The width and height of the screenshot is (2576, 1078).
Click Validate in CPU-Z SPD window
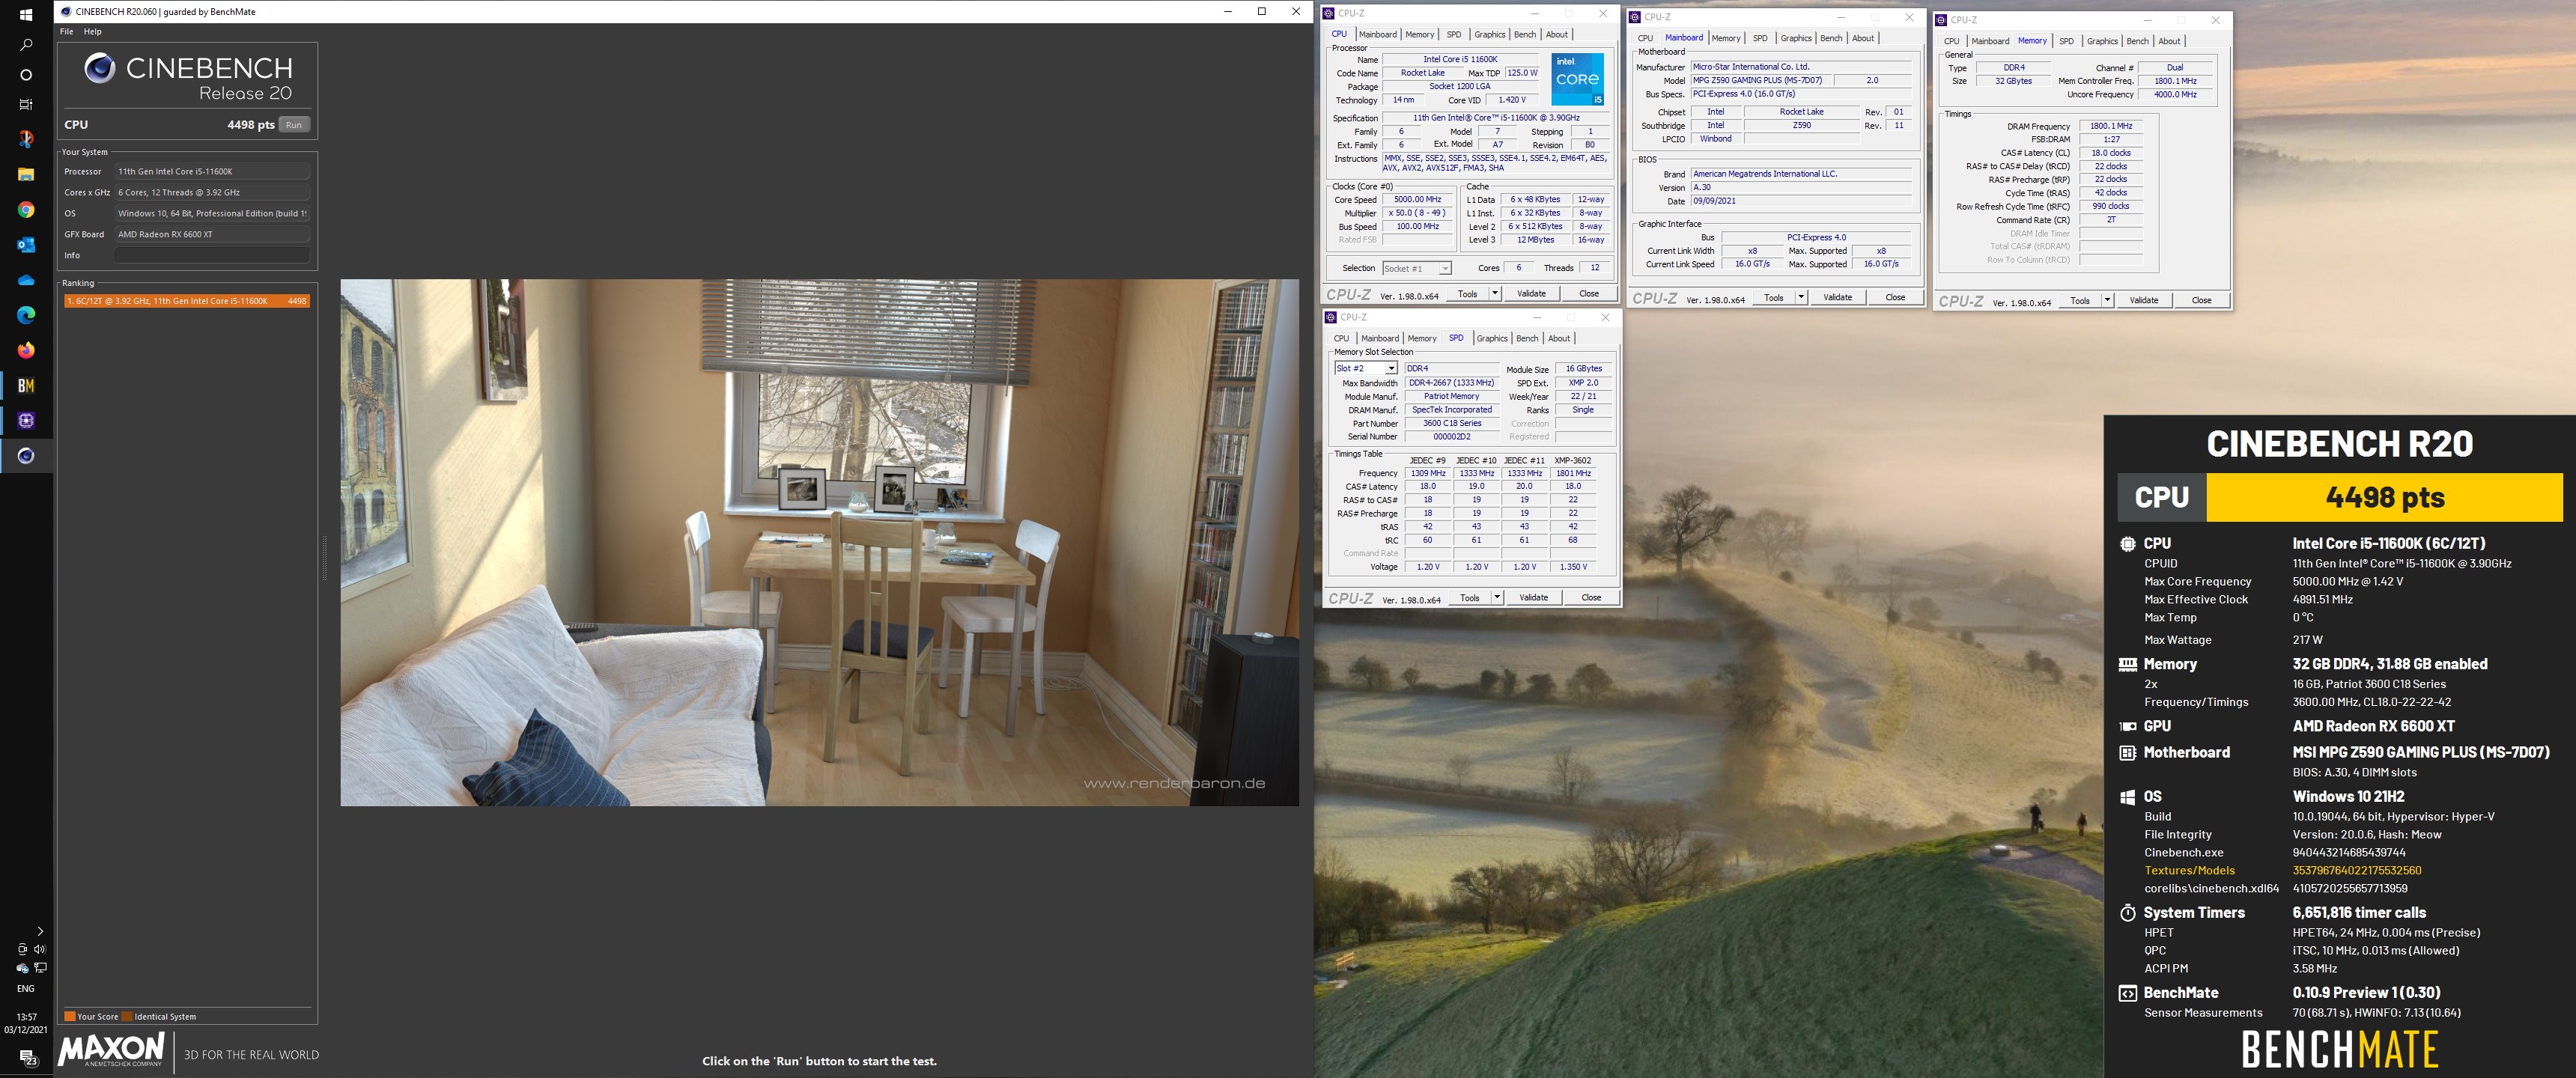(x=1533, y=598)
